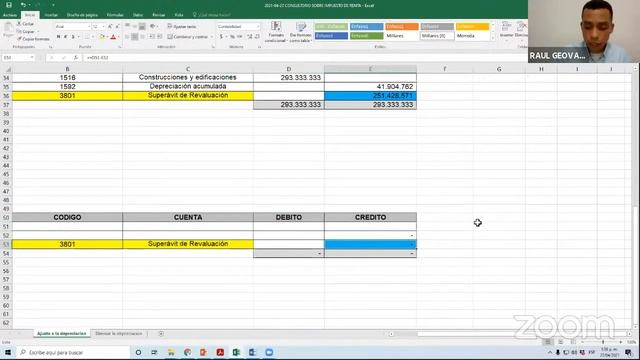Undo the last action
This screenshot has height=360, width=640.
(x=23, y=5)
